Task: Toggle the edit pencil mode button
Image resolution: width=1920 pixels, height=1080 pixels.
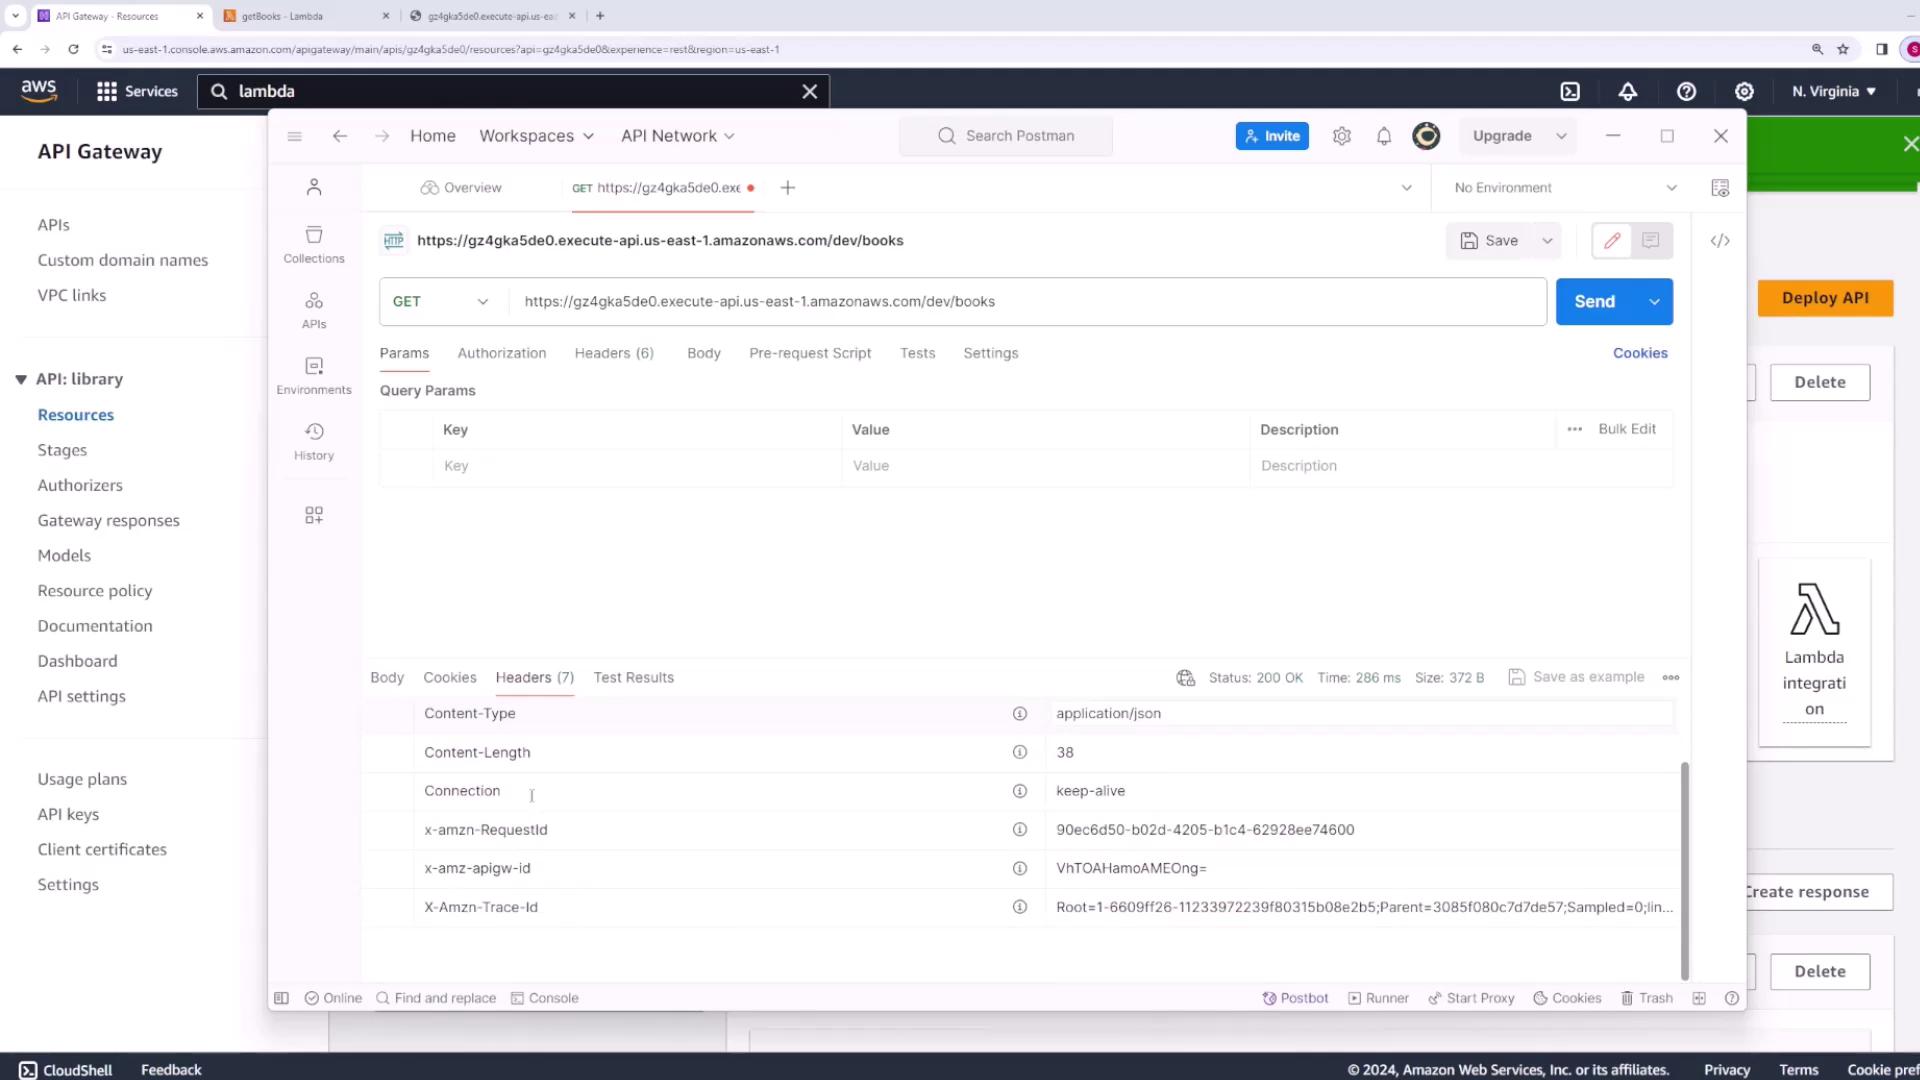Action: [1612, 241]
